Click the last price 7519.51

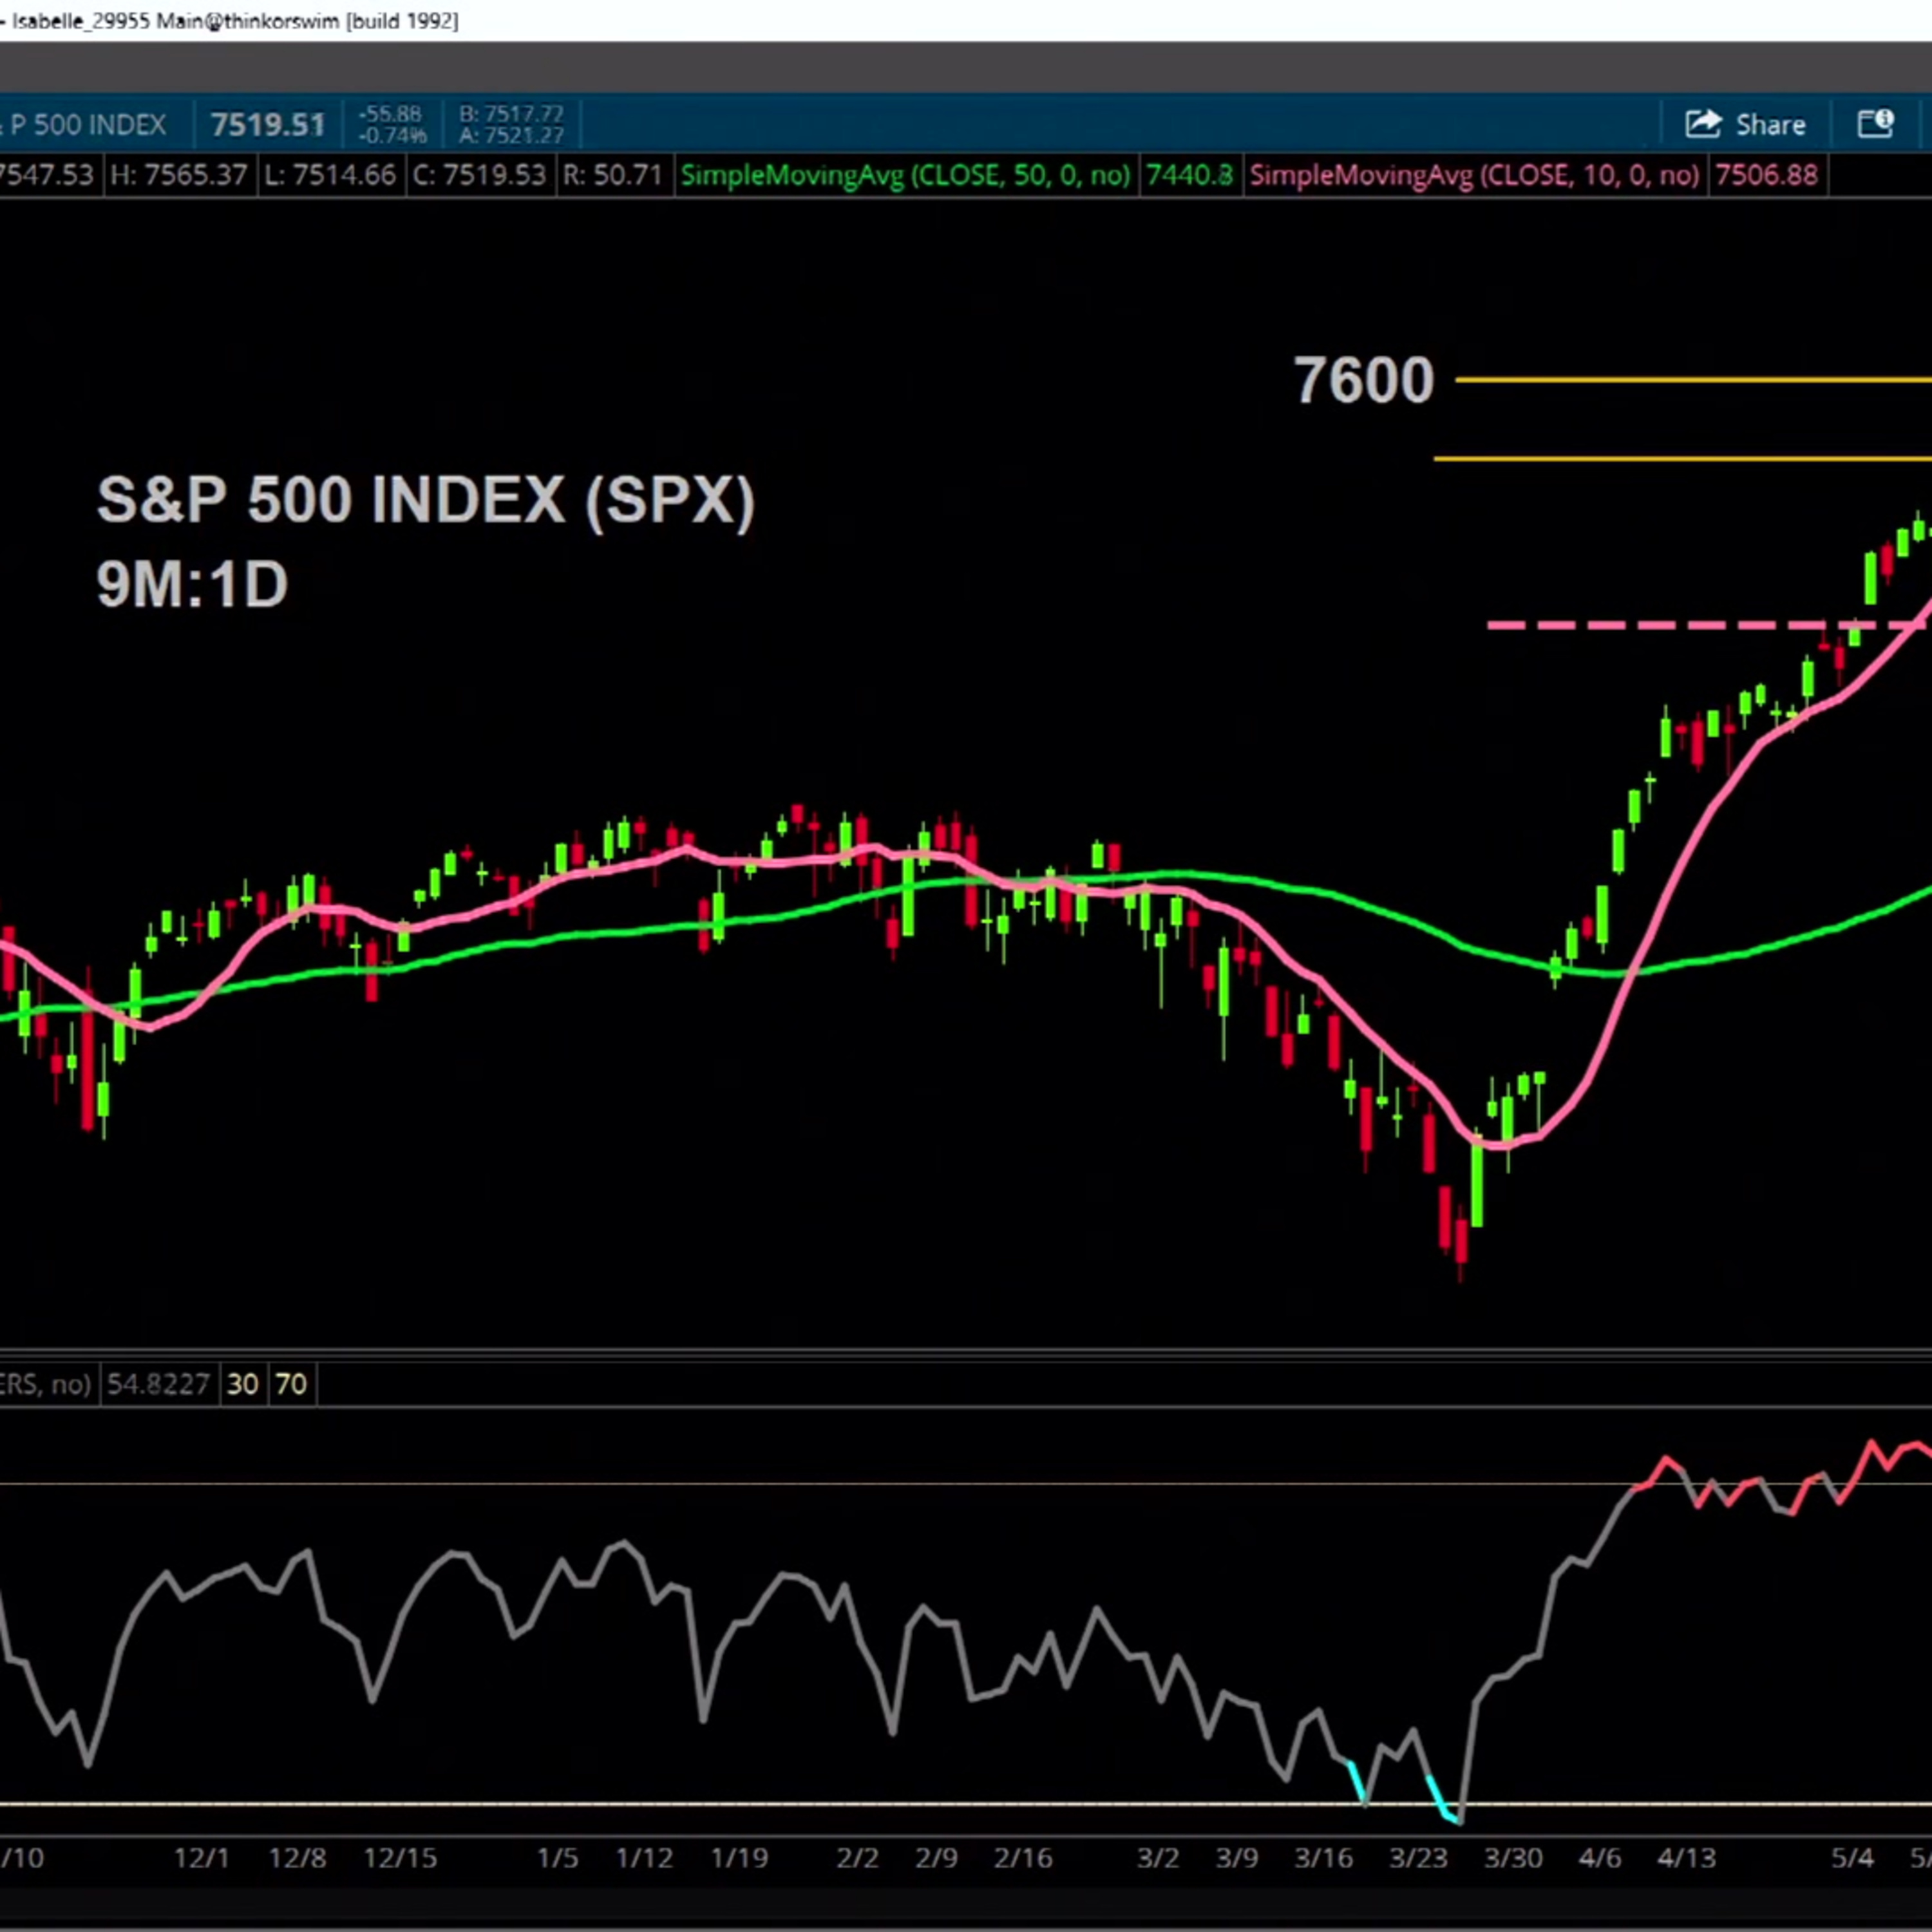[268, 125]
